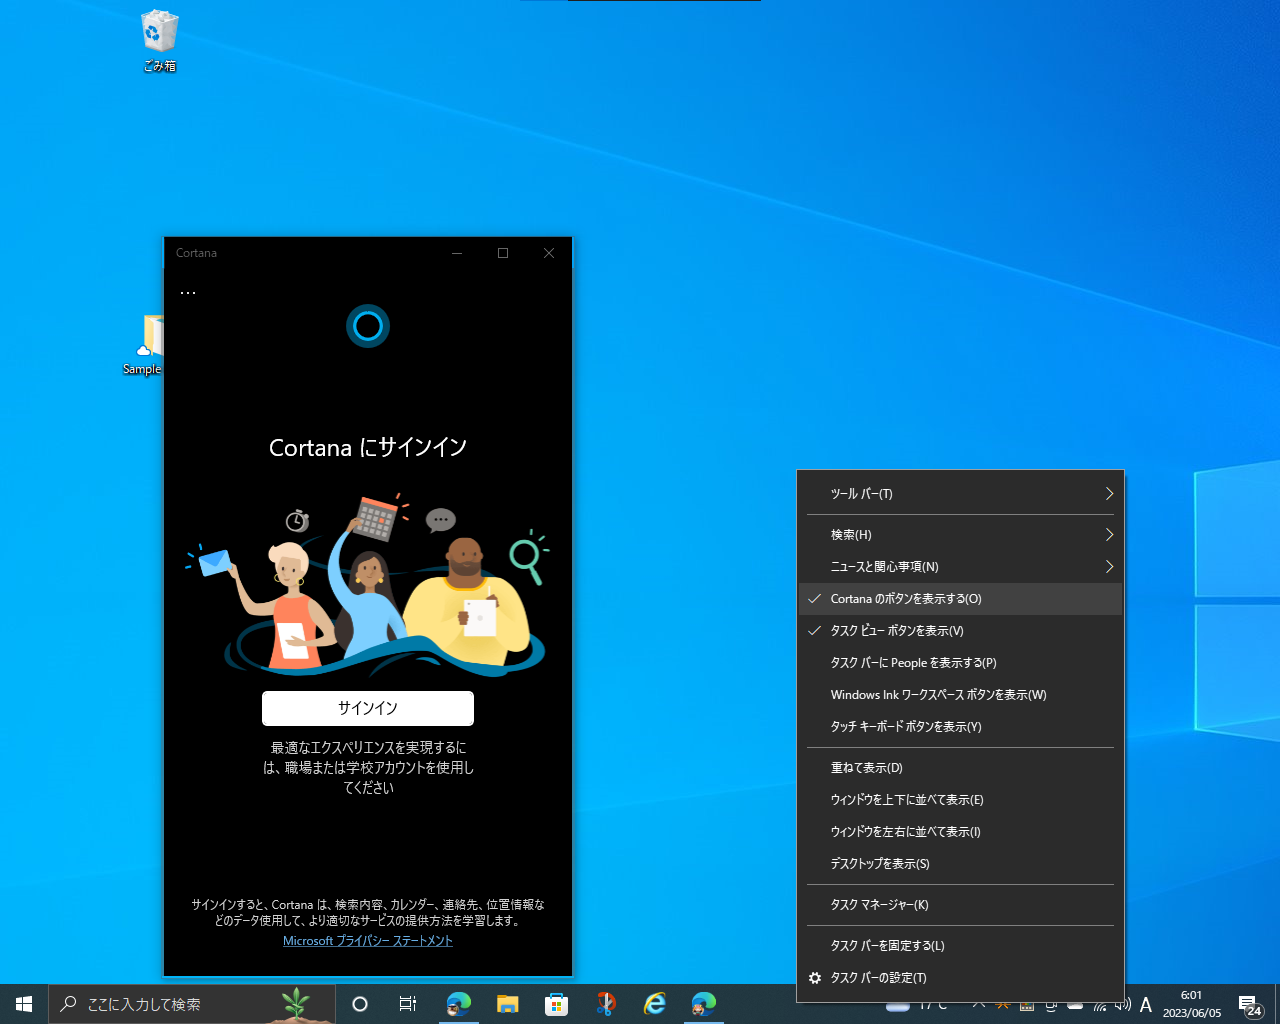Open Microsoft Store from the taskbar
This screenshot has height=1024, width=1280.
[556, 1005]
